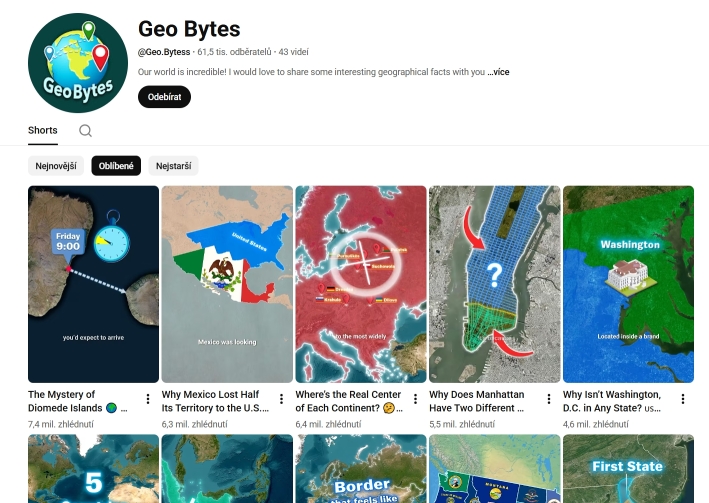Open three-dot menu for Manhattan short
The image size is (709, 503).
point(548,399)
